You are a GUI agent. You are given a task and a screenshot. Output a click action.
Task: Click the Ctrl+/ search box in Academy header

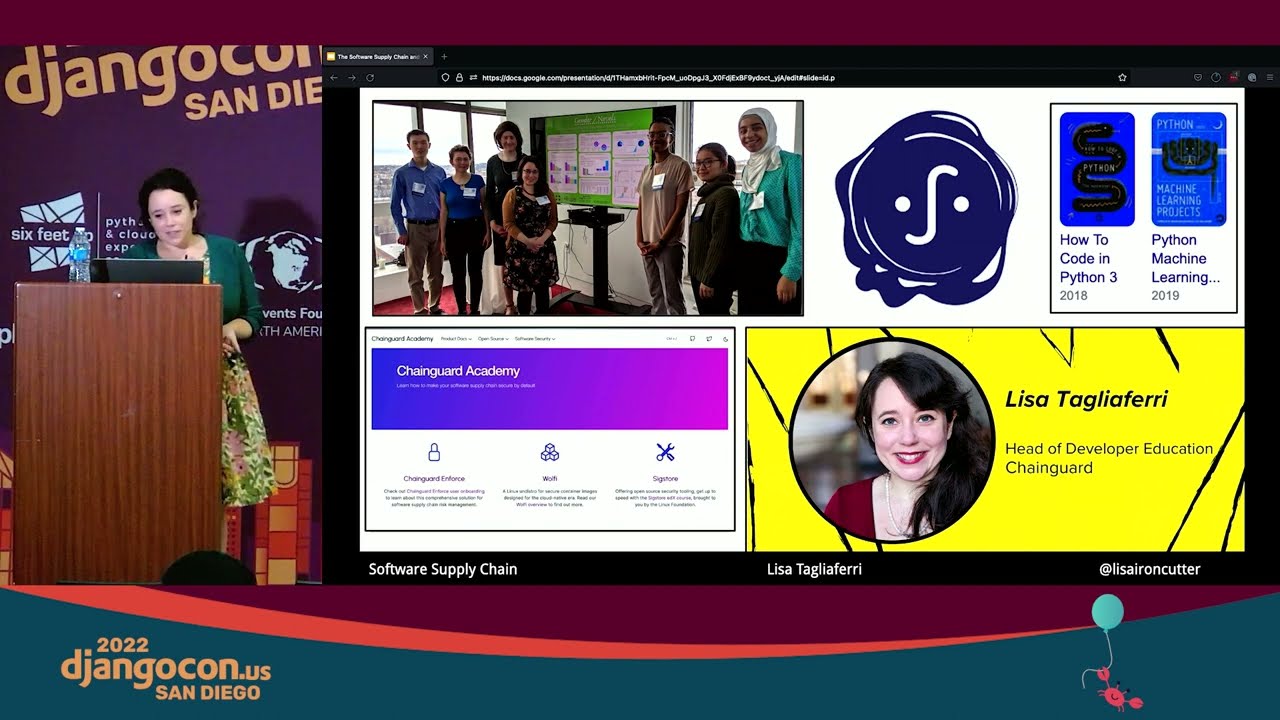[672, 339]
